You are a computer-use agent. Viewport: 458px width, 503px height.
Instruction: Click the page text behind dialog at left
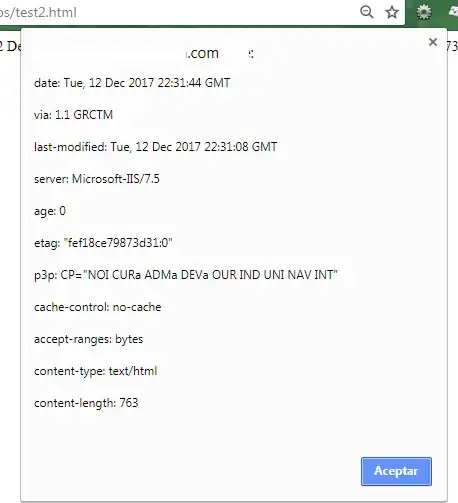tap(10, 46)
